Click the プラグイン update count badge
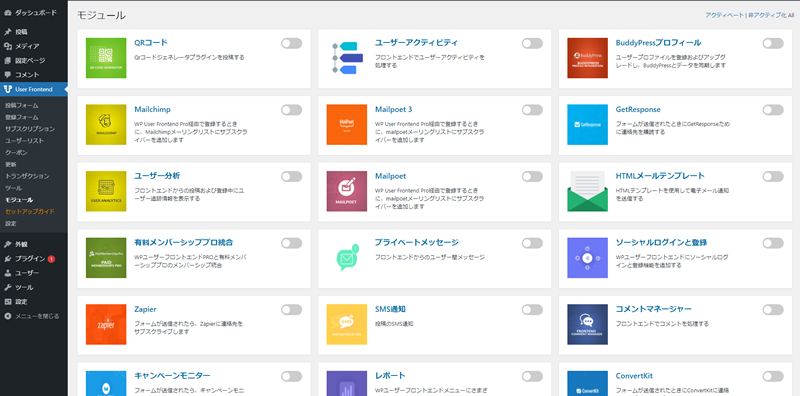The height and width of the screenshot is (396, 800). 52,259
